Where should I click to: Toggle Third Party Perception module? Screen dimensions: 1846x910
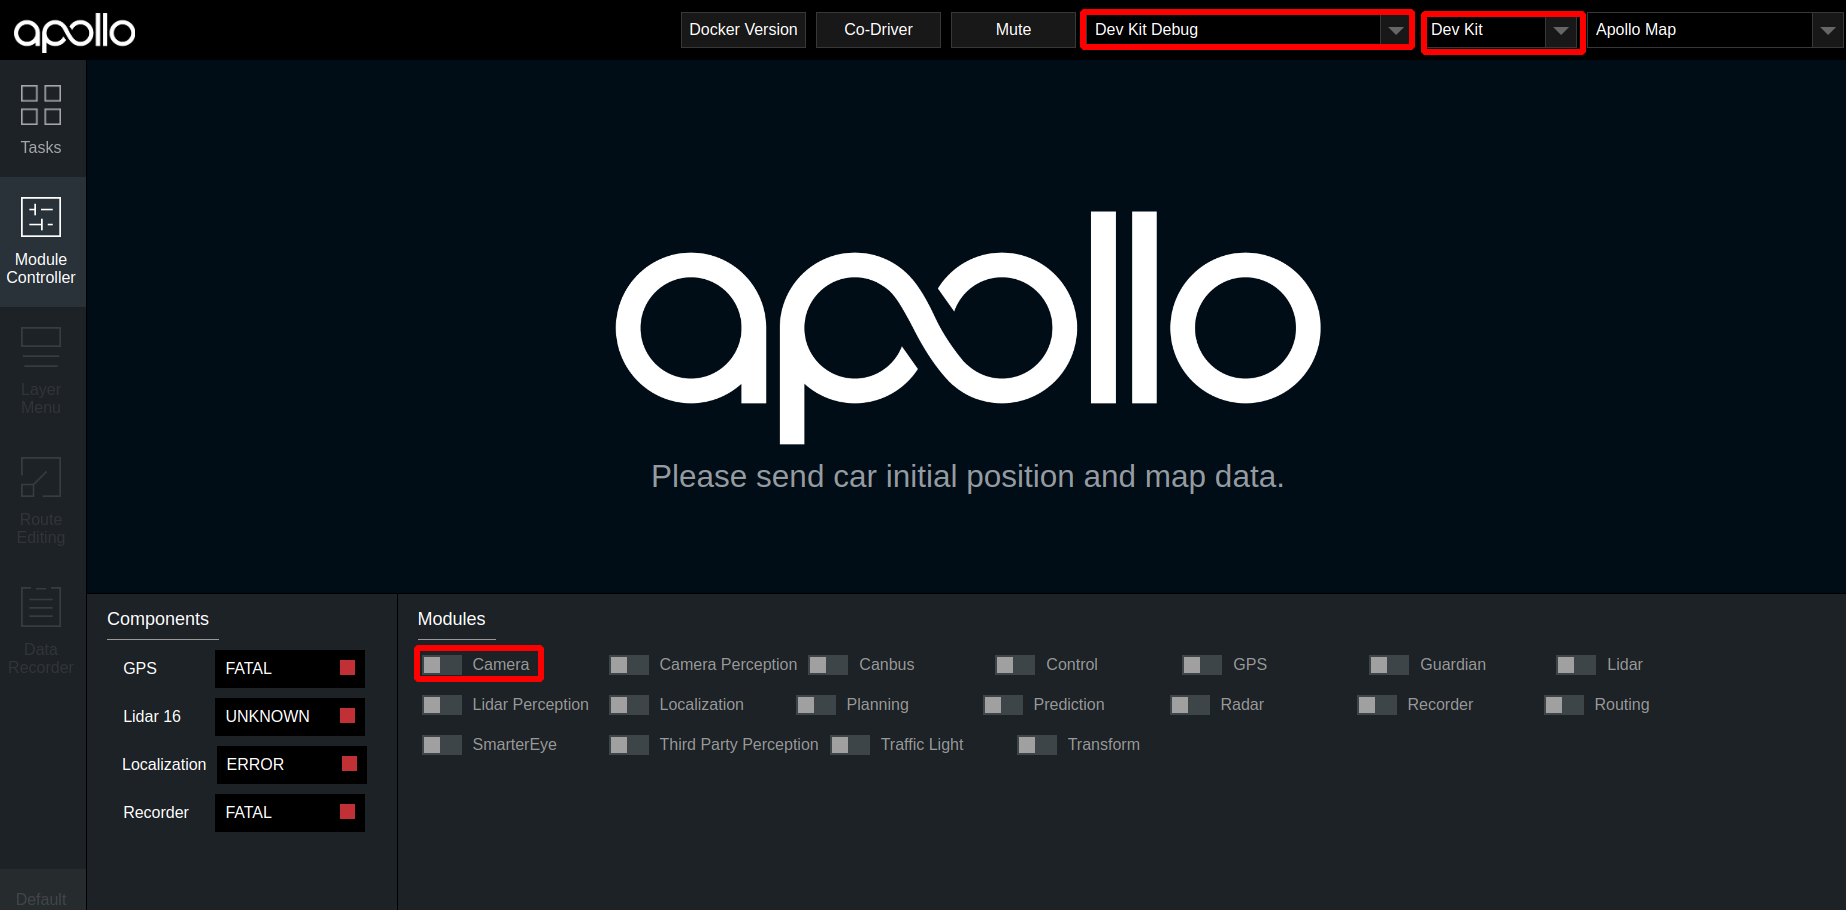[628, 745]
